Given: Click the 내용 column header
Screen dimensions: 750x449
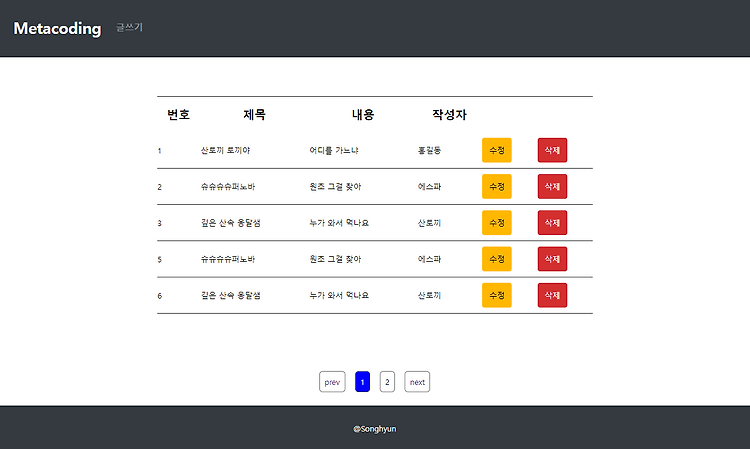Looking at the screenshot, I should point(363,115).
